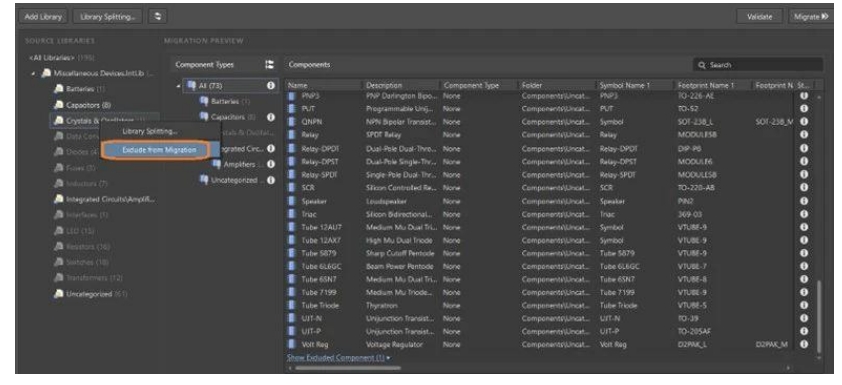Click info icon next to Amplifiers type
Viewport: 842px width, 385px height.
tap(271, 164)
